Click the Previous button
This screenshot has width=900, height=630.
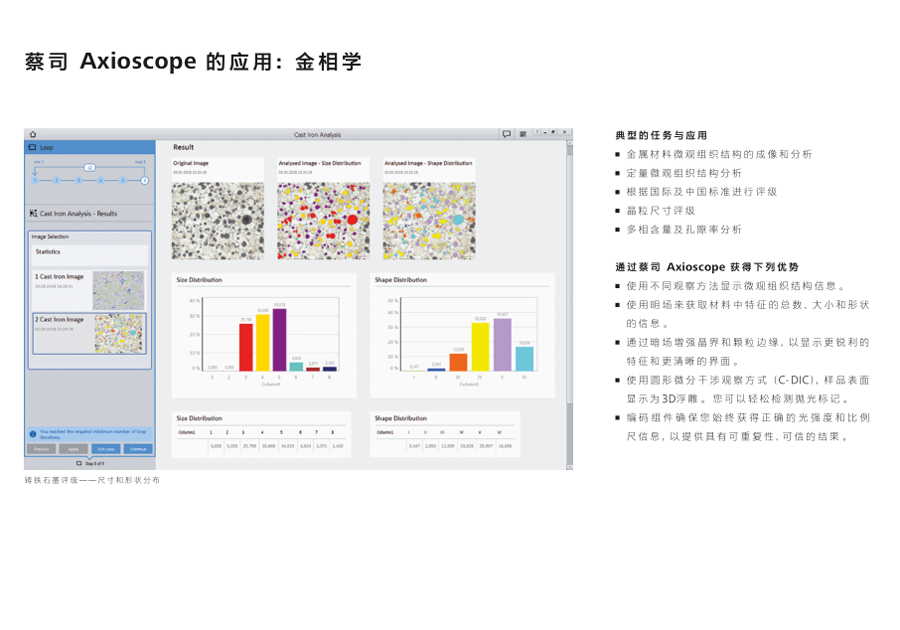41,449
